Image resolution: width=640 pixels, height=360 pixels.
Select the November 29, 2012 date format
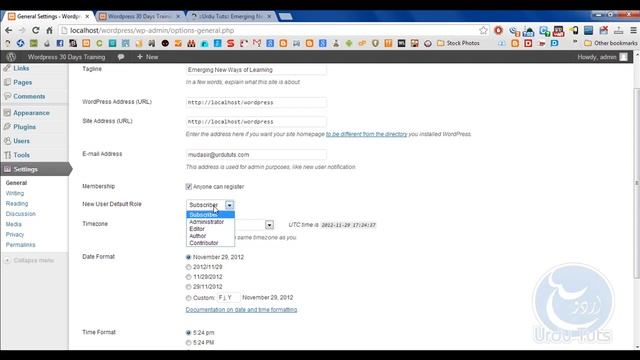point(189,257)
